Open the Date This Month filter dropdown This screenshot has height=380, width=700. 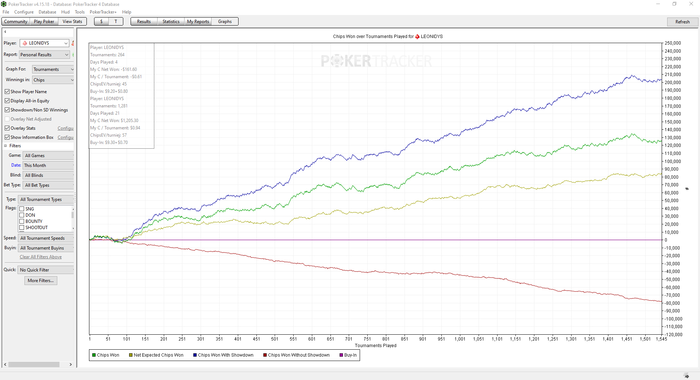pyautogui.click(x=48, y=165)
